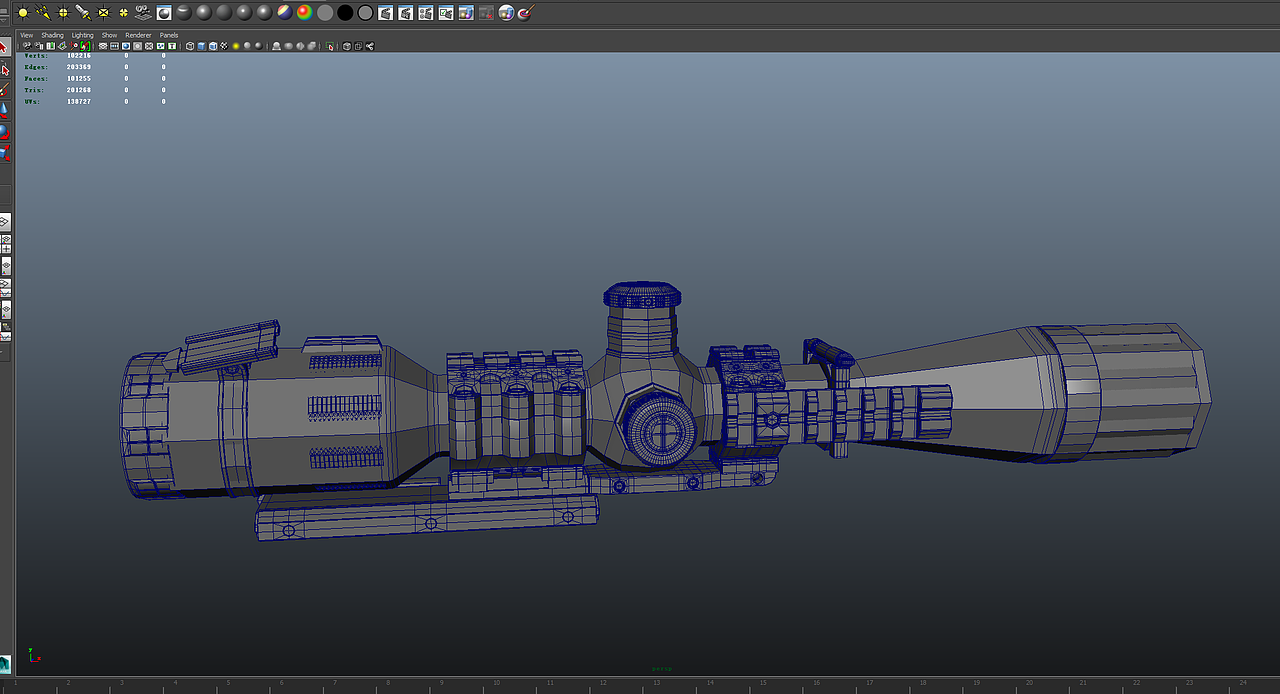Image resolution: width=1280 pixels, height=694 pixels.
Task: Activate the Move tool in toolbox
Action: point(4,110)
